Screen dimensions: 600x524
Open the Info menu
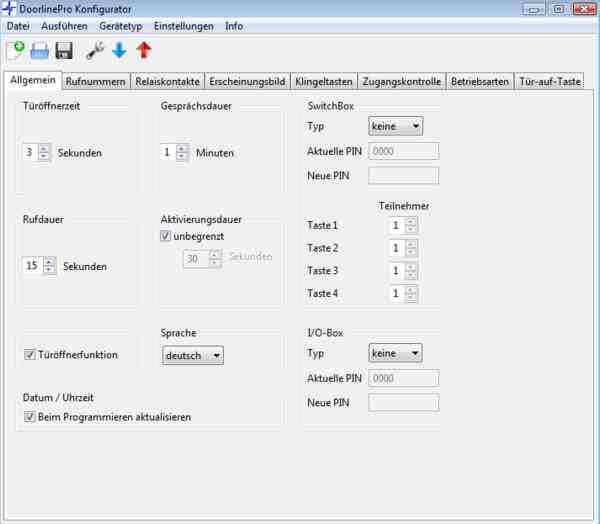click(x=234, y=26)
